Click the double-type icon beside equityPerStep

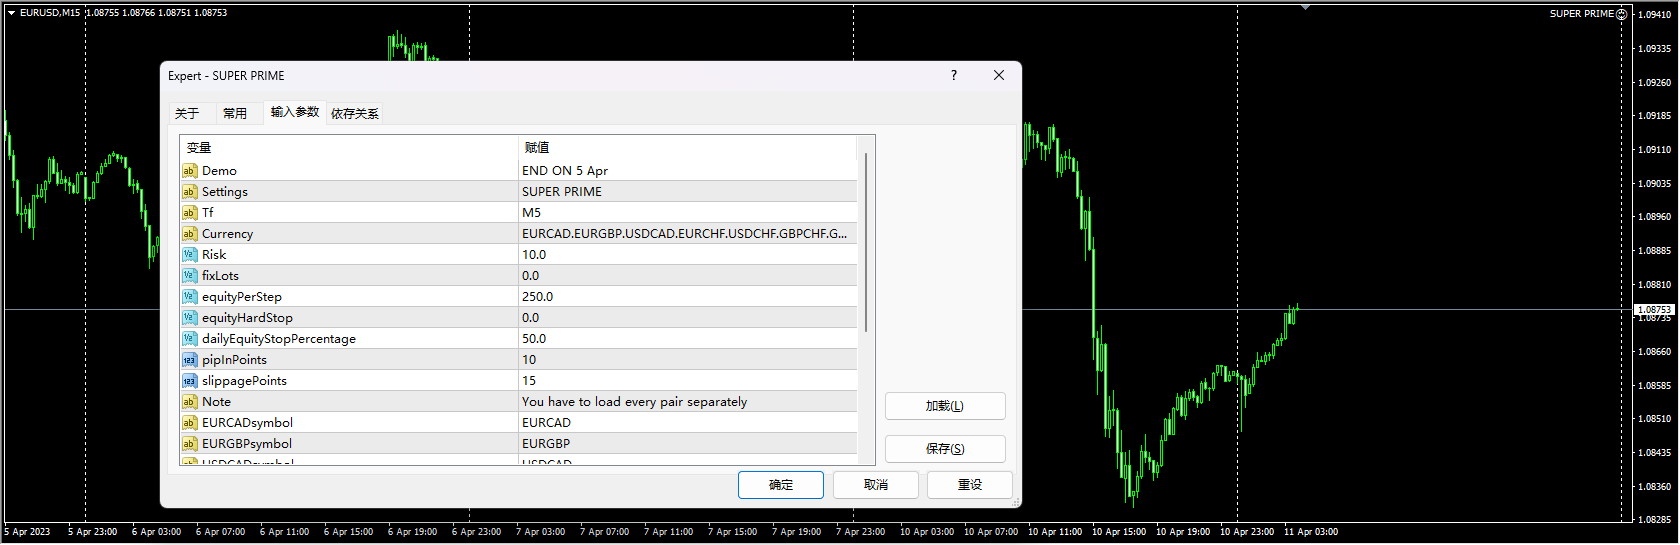189,297
